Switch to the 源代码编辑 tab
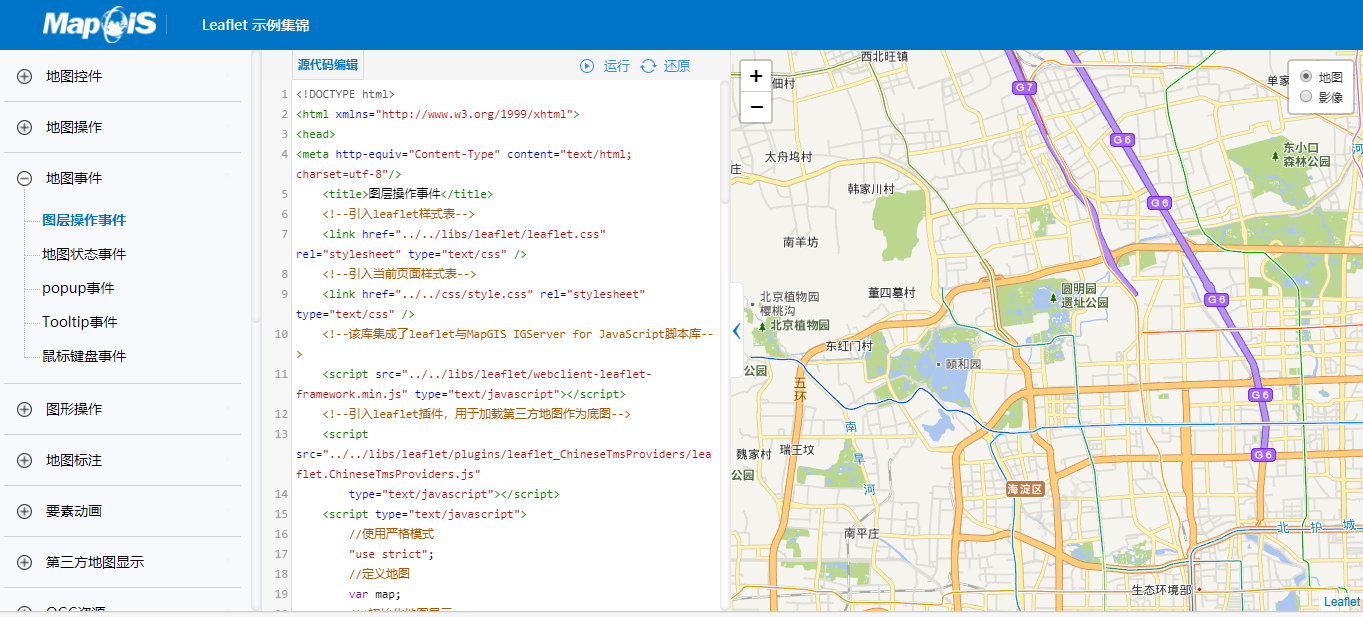 (x=327, y=64)
